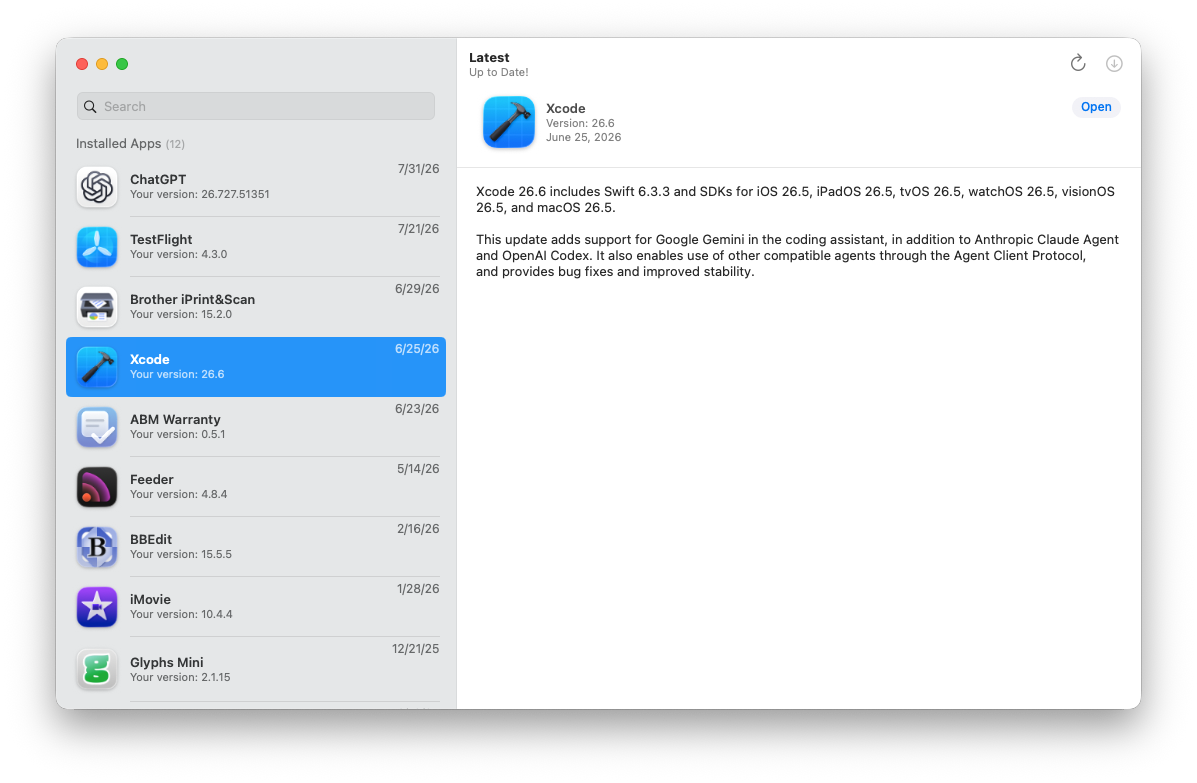The width and height of the screenshot is (1197, 783).
Task: Click the Installed Apps header
Action: pos(130,143)
